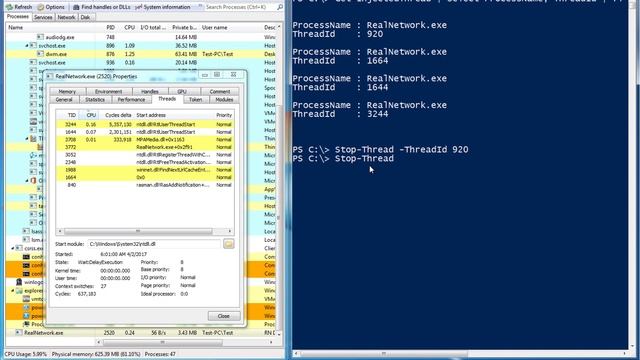The height and width of the screenshot is (360, 640).
Task: Click Processes count in status bar
Action: coord(160,354)
